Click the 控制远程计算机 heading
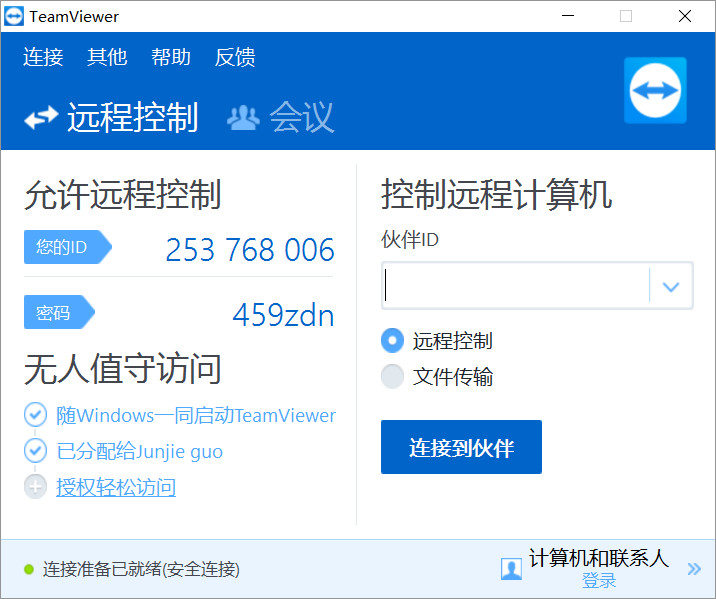 click(496, 195)
